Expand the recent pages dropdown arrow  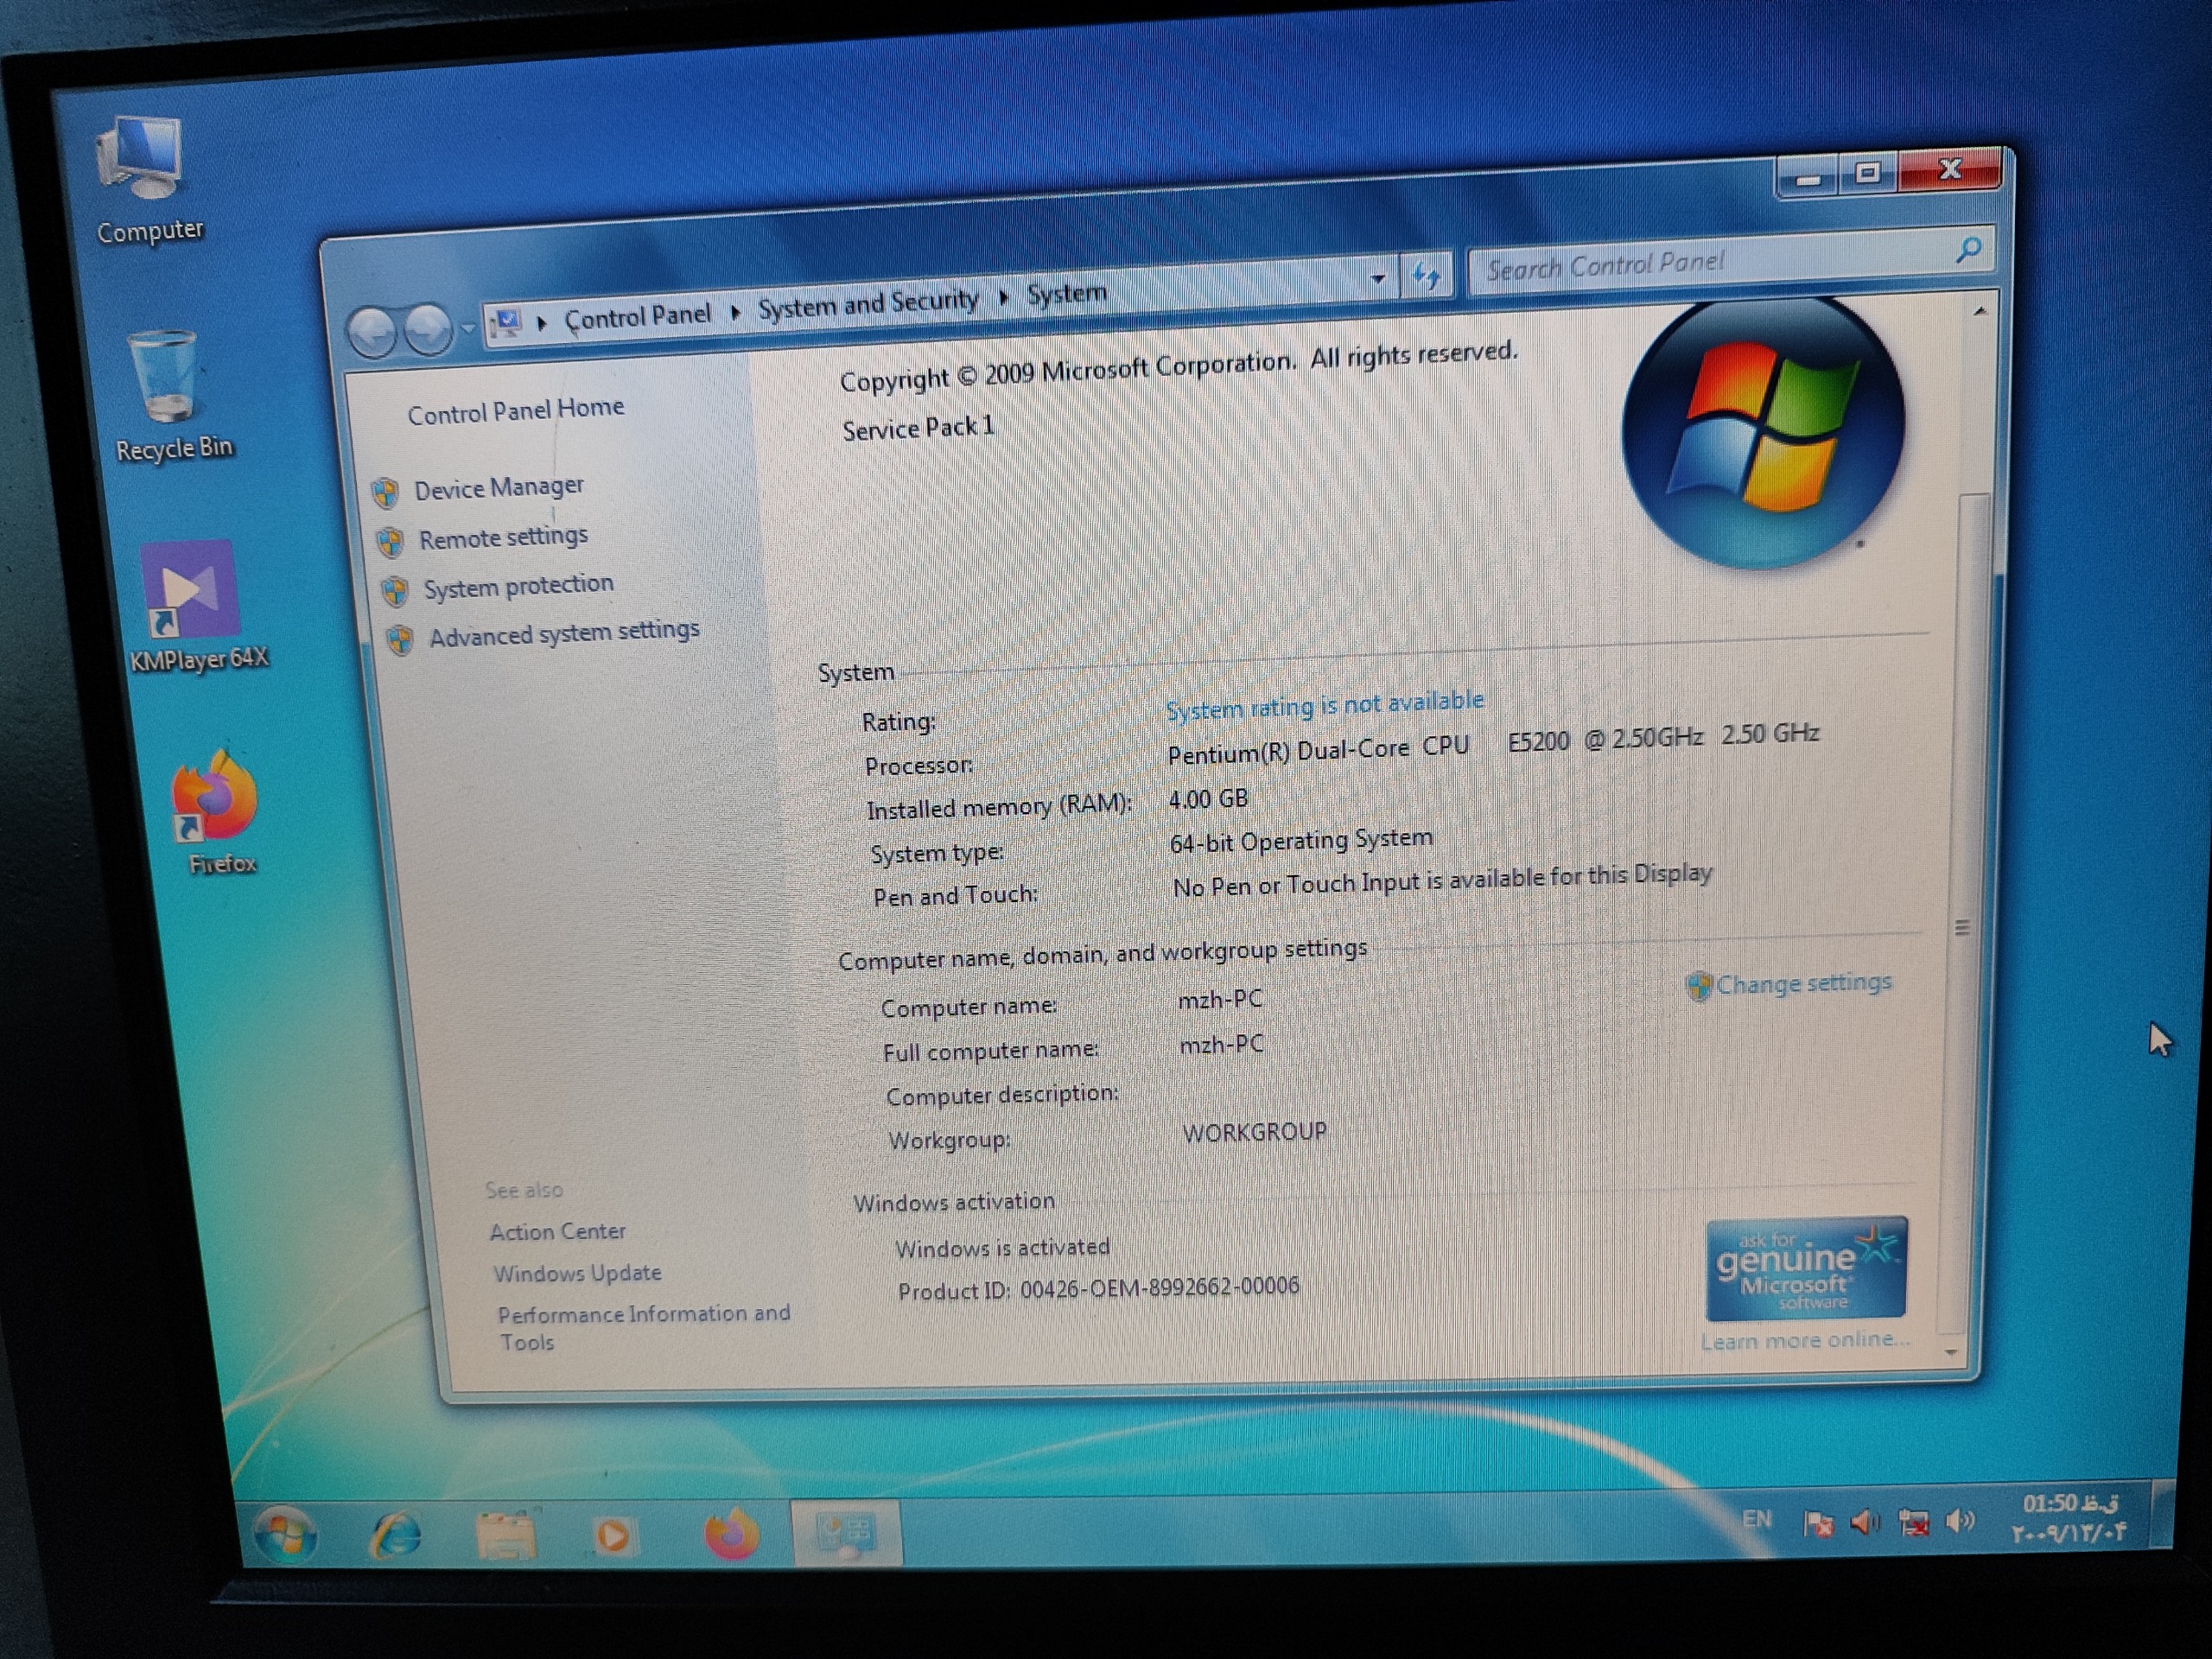[468, 328]
